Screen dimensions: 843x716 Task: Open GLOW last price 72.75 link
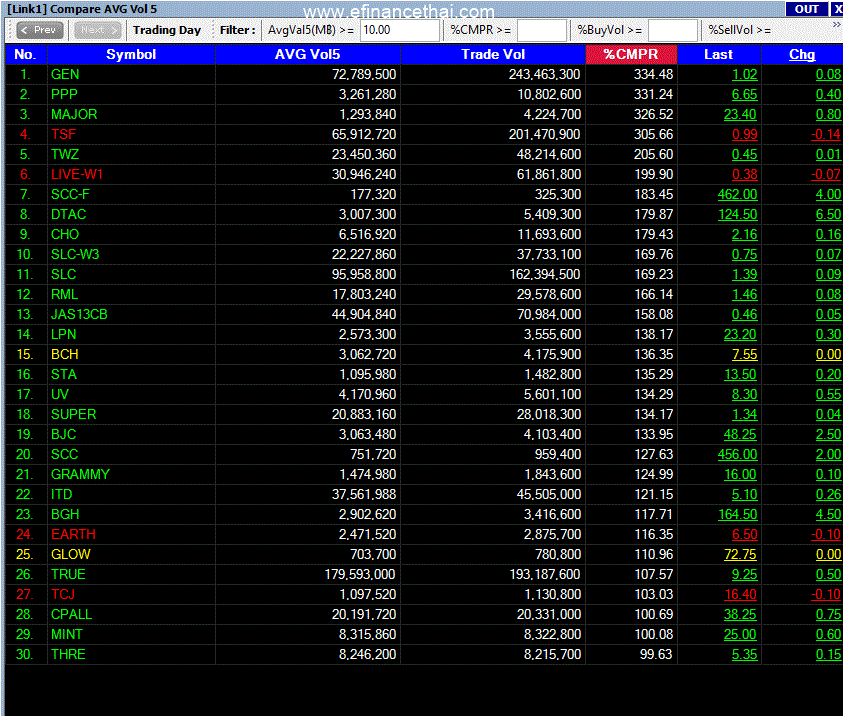tap(740, 554)
